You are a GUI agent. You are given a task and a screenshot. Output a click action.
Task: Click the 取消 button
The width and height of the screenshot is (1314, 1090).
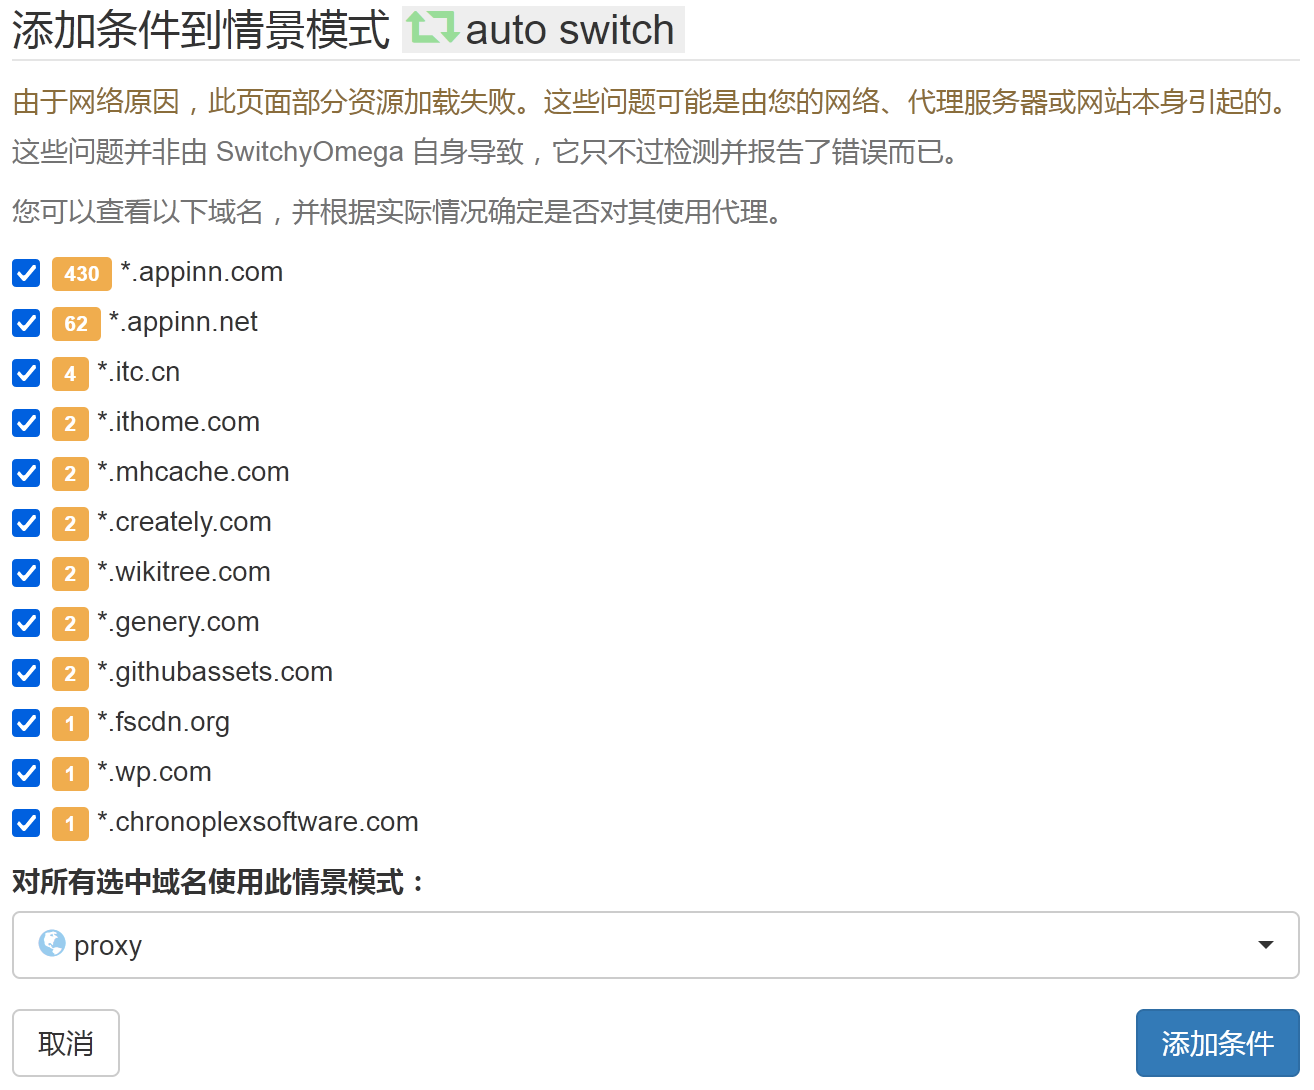pyautogui.click(x=66, y=1043)
